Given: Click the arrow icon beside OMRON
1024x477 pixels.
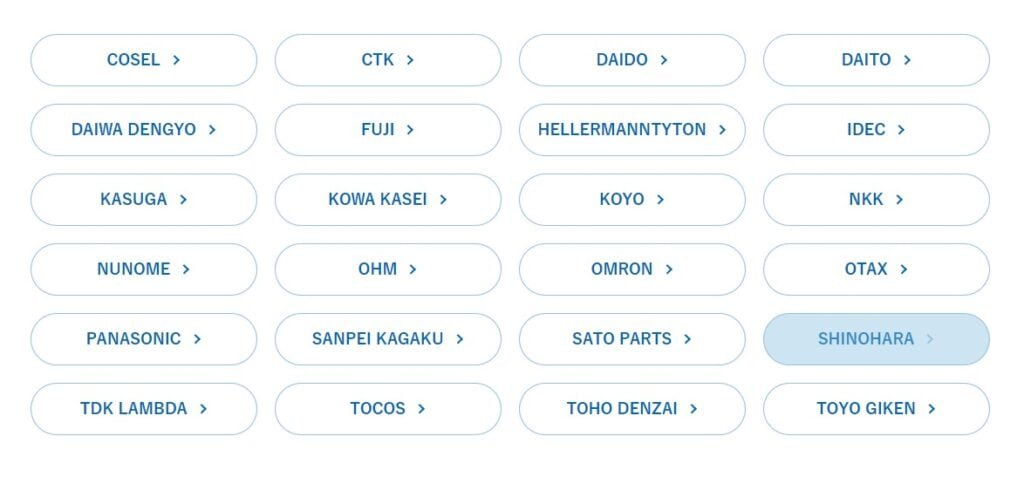Looking at the screenshot, I should click(669, 269).
